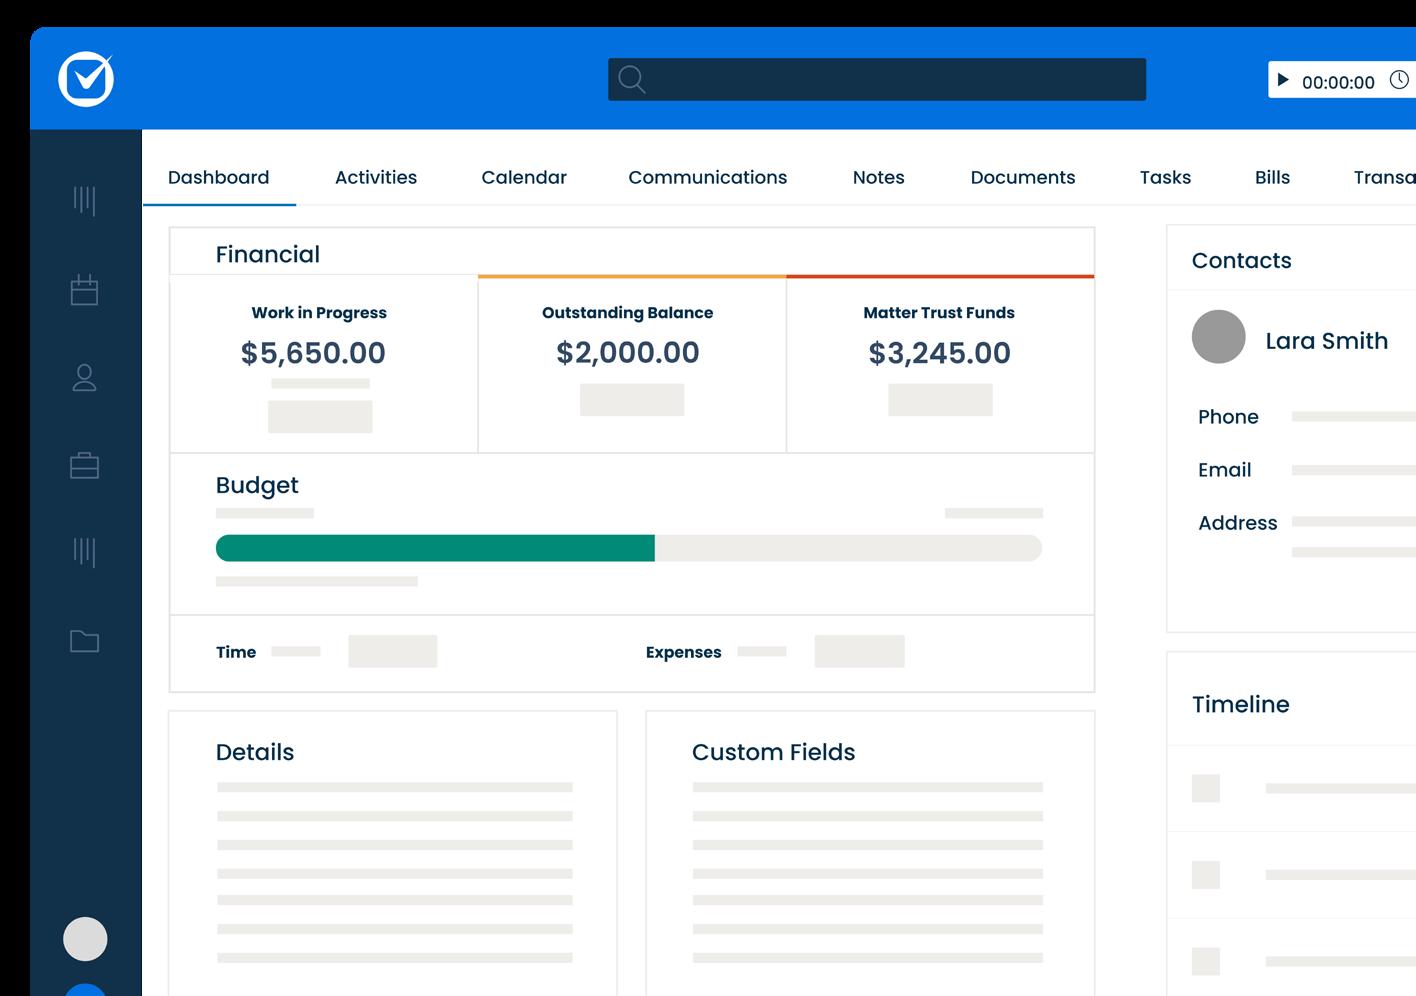Click the Outstanding Balance $2,000.00 card
The image size is (1416, 996).
coord(632,364)
